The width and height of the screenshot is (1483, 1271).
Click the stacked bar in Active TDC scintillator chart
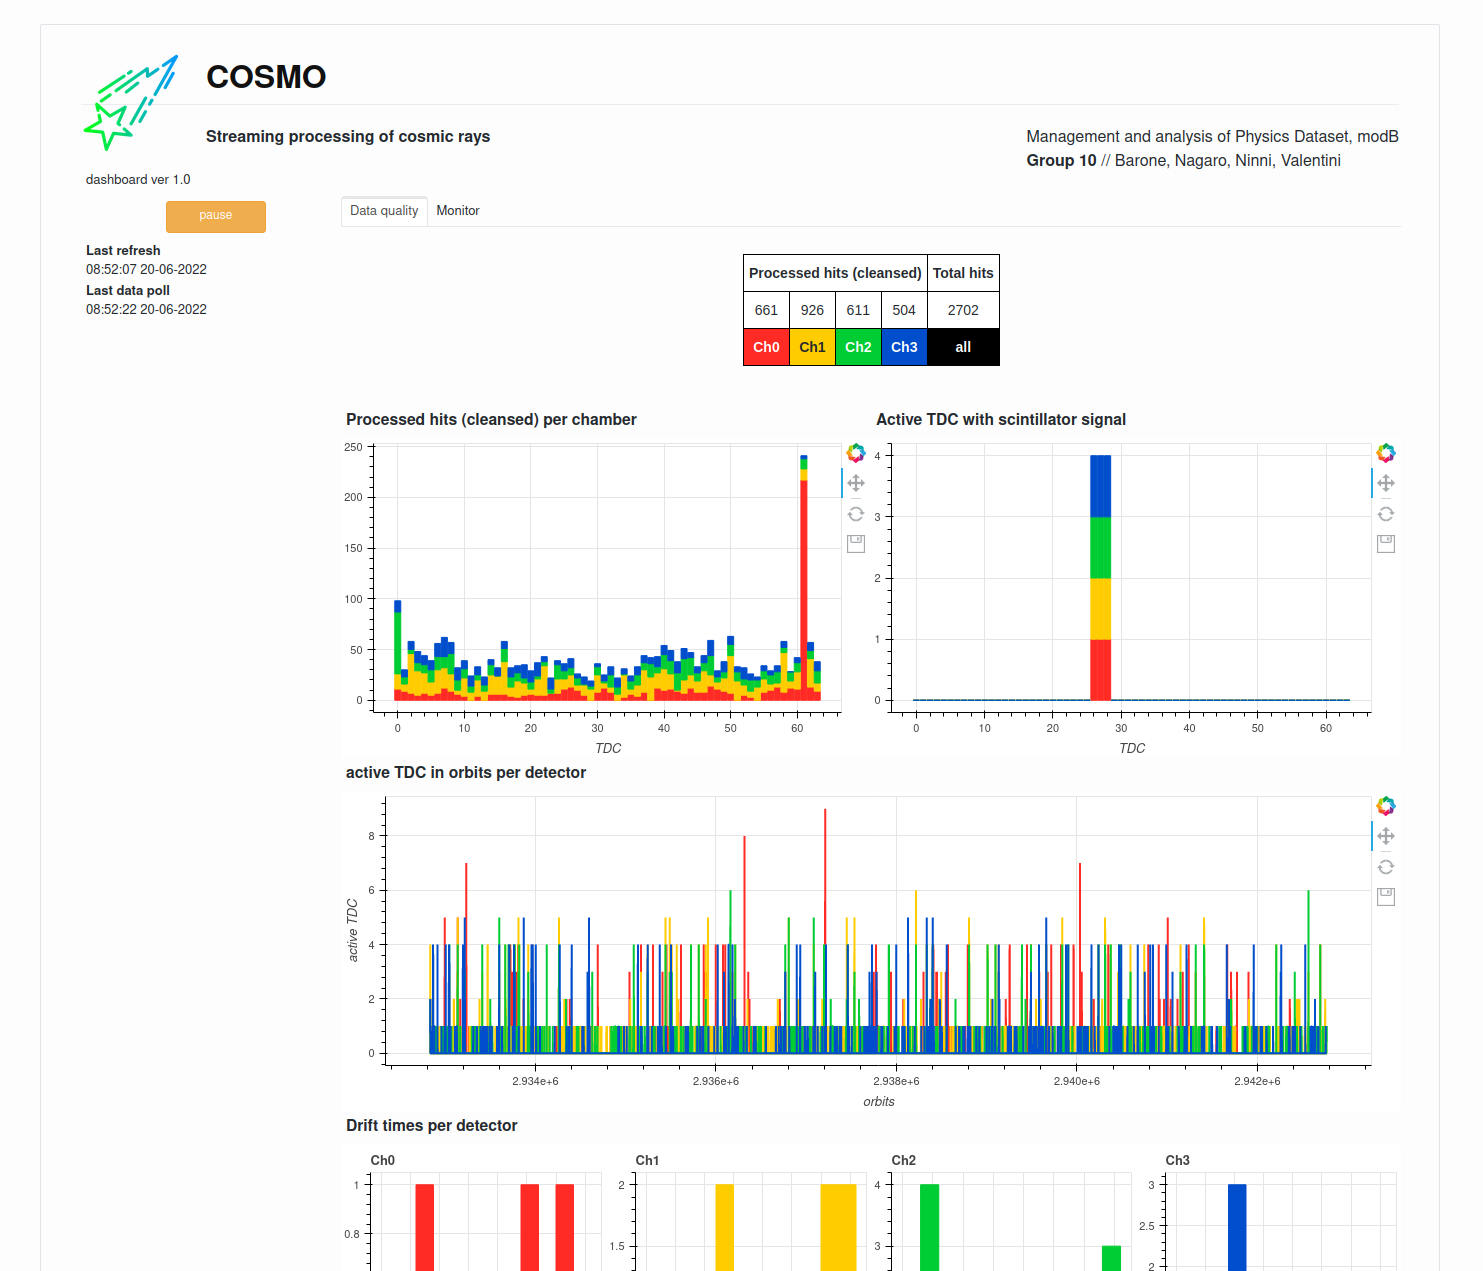(1100, 578)
